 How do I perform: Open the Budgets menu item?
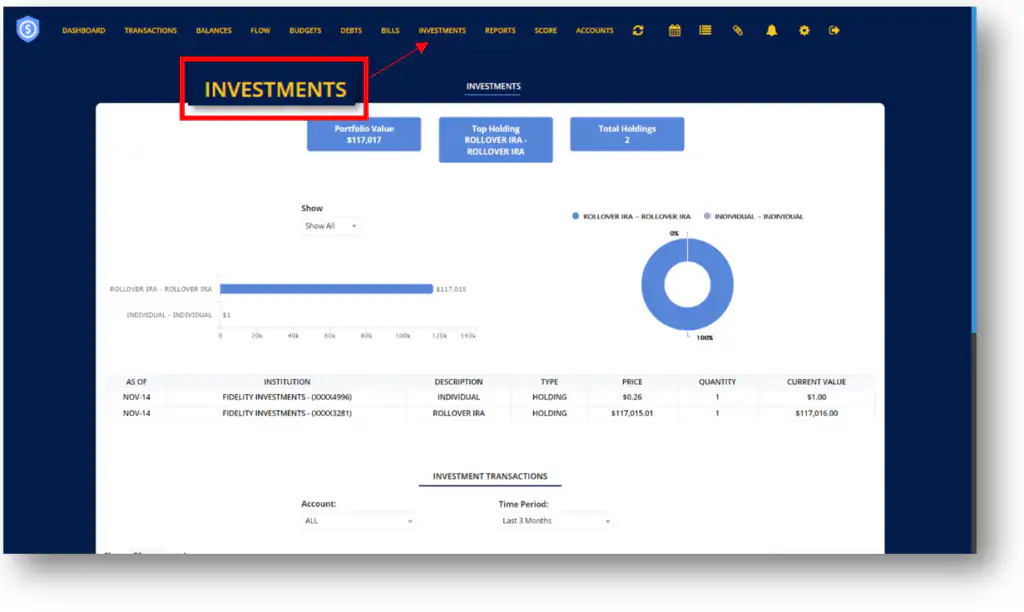(305, 31)
